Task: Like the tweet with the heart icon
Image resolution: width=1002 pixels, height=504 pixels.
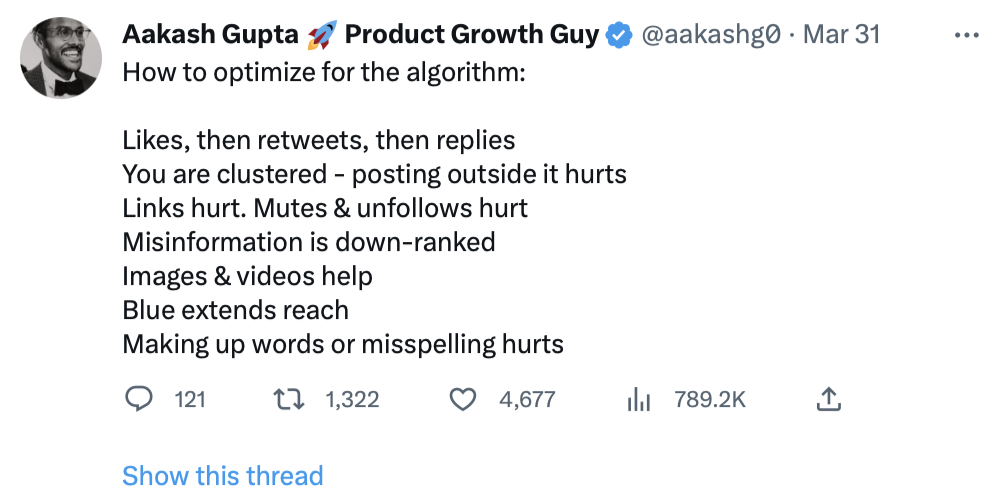Action: (462, 400)
